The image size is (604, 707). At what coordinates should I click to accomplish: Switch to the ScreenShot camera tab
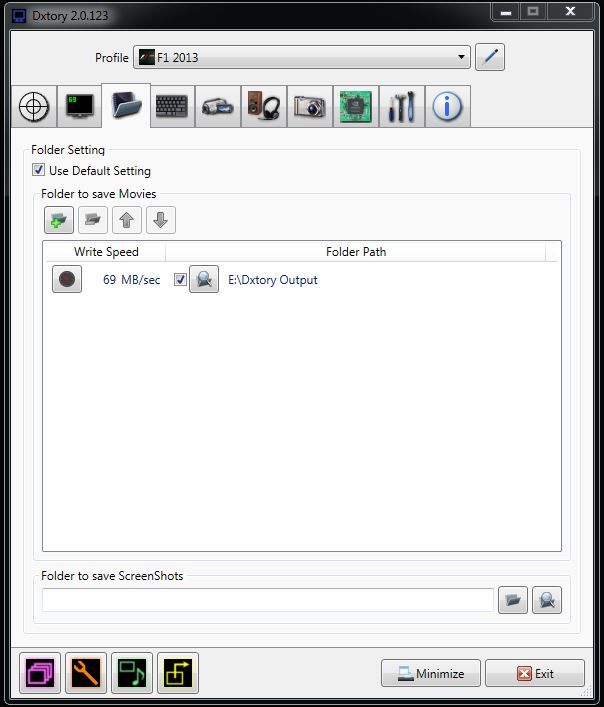(310, 106)
